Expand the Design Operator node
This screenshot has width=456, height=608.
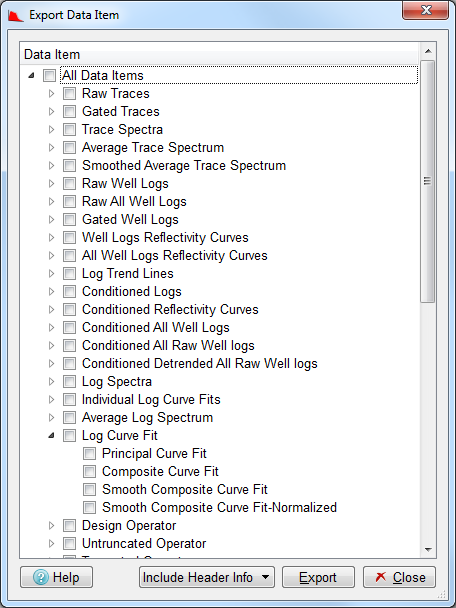pos(51,525)
